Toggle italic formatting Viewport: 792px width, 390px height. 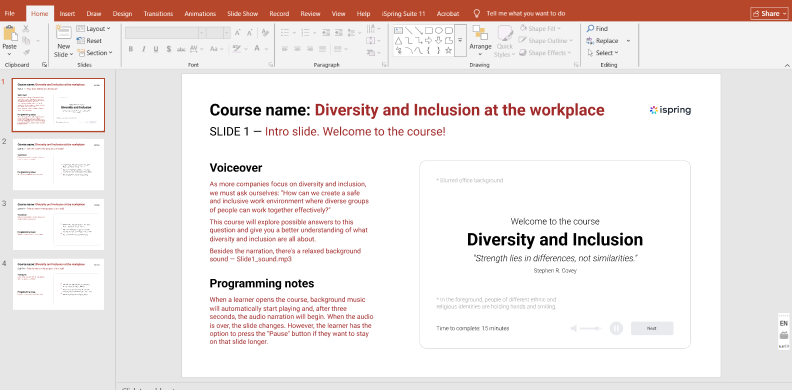(143, 49)
